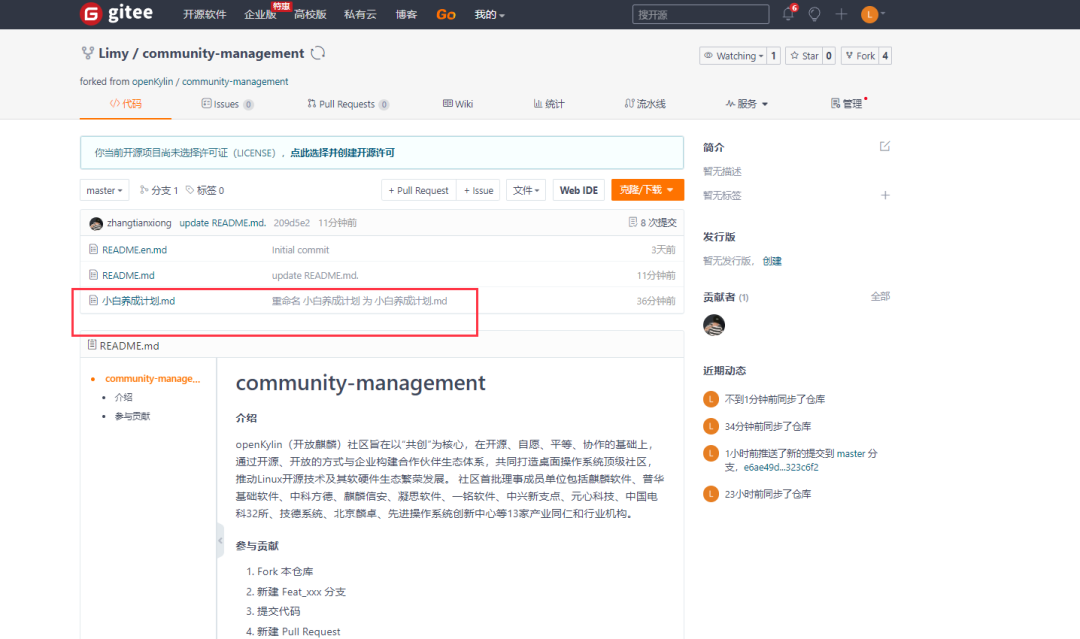Open the Star count 0
Screen dimensions: 1080x639
(829, 56)
